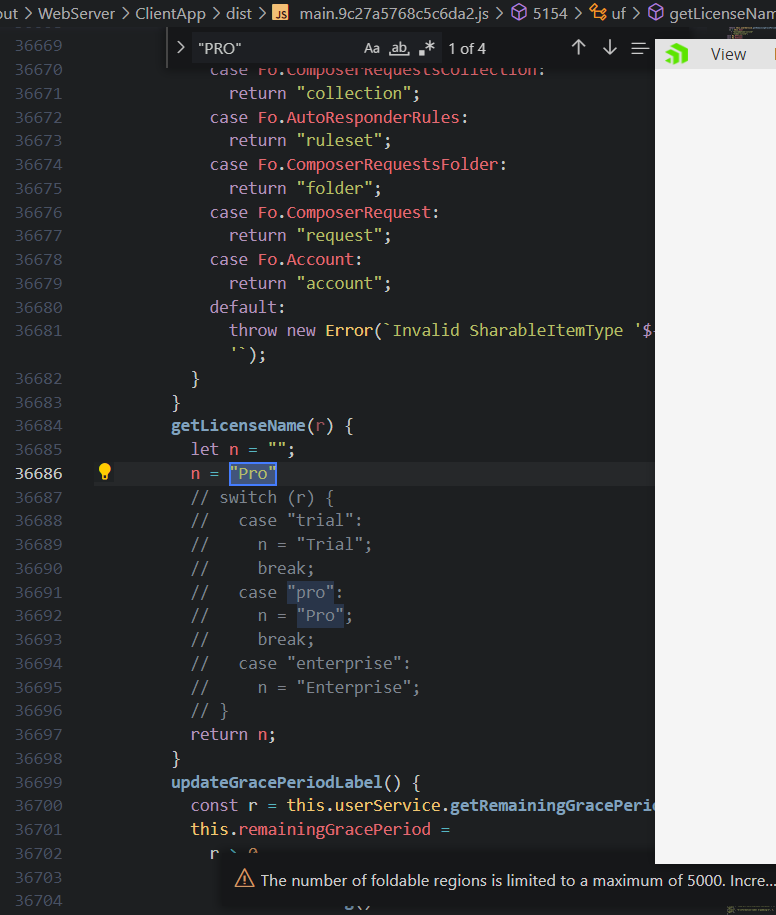776x915 pixels.
Task: Click the "folder" return string
Action: pyautogui.click(x=334, y=188)
